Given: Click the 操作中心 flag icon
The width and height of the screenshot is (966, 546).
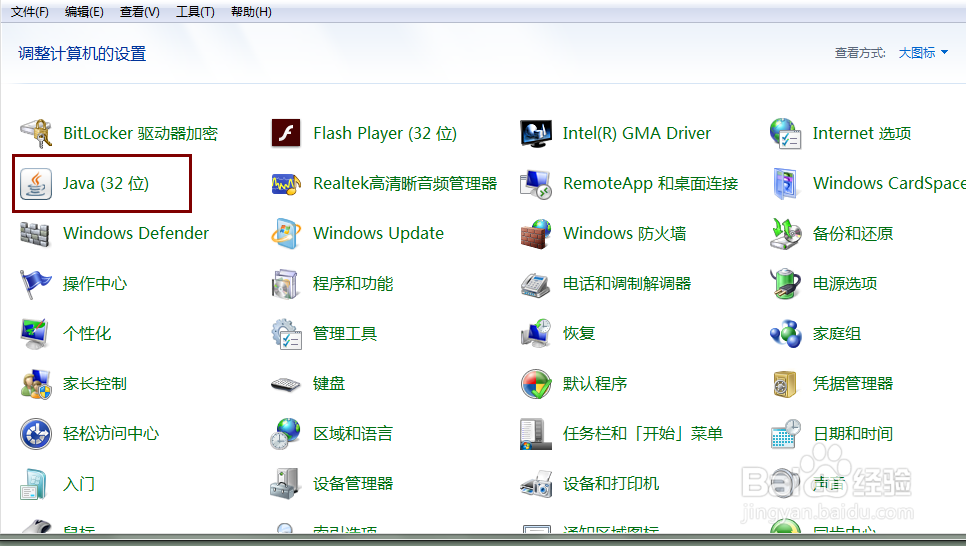Looking at the screenshot, I should (36, 283).
